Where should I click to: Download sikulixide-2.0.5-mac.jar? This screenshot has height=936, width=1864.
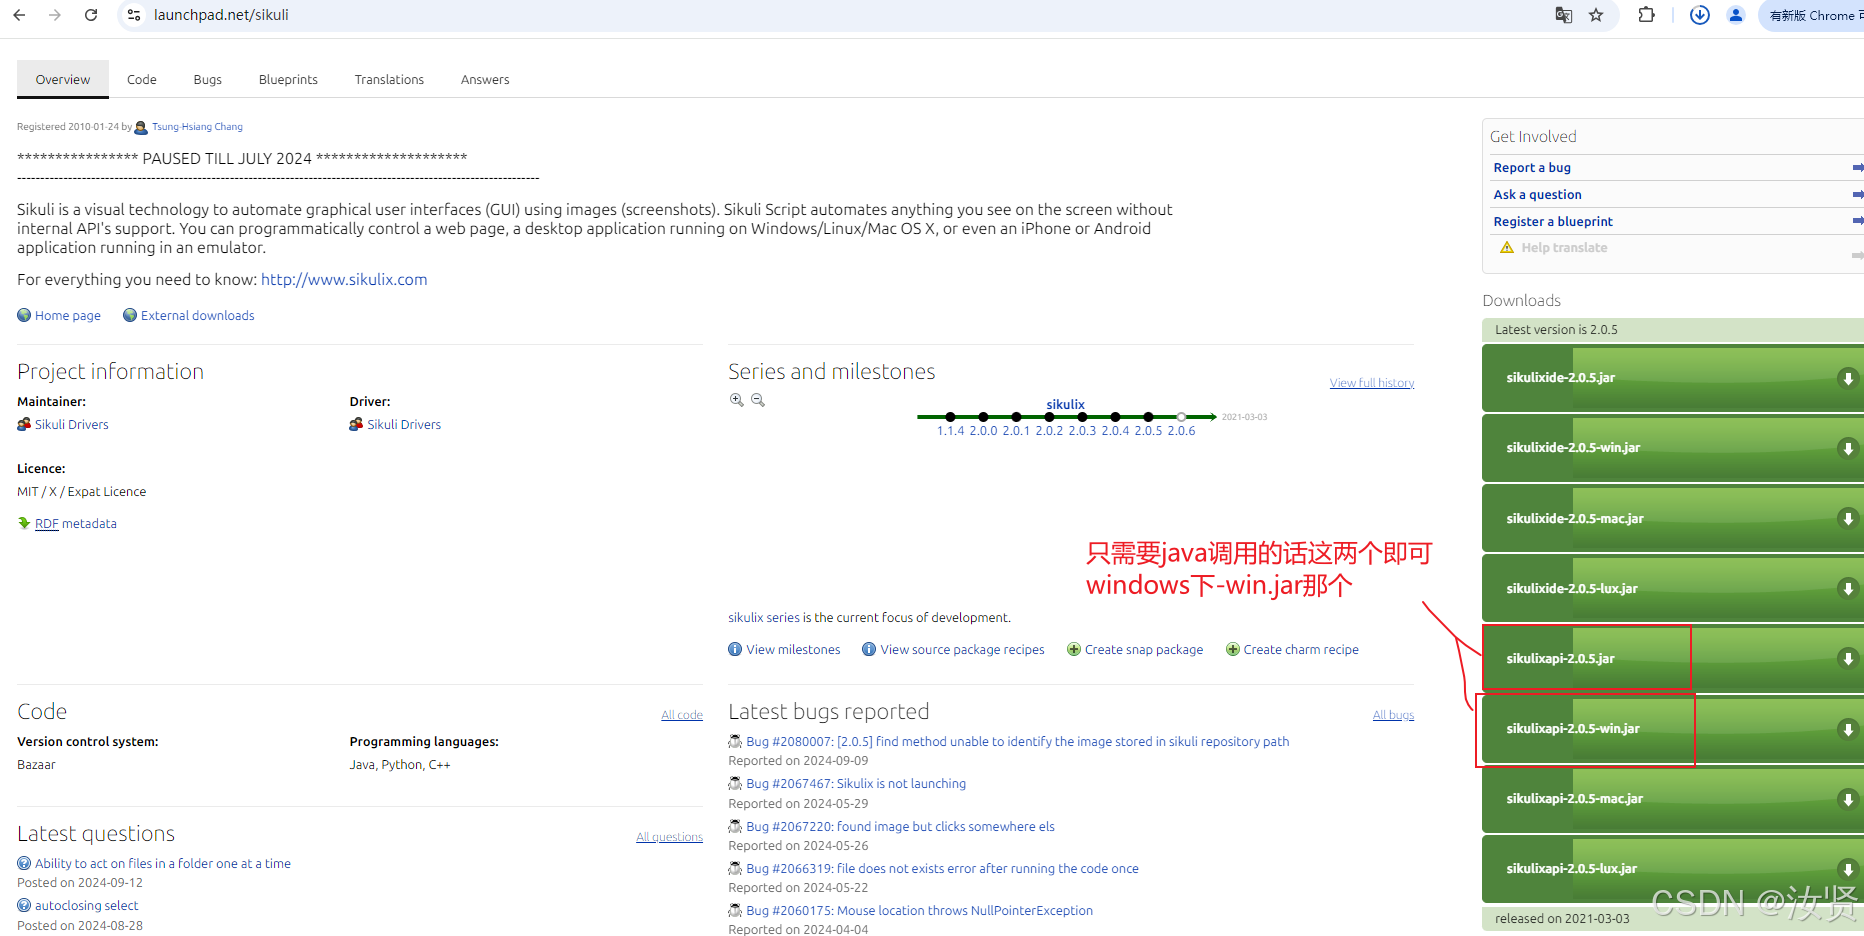(1672, 519)
